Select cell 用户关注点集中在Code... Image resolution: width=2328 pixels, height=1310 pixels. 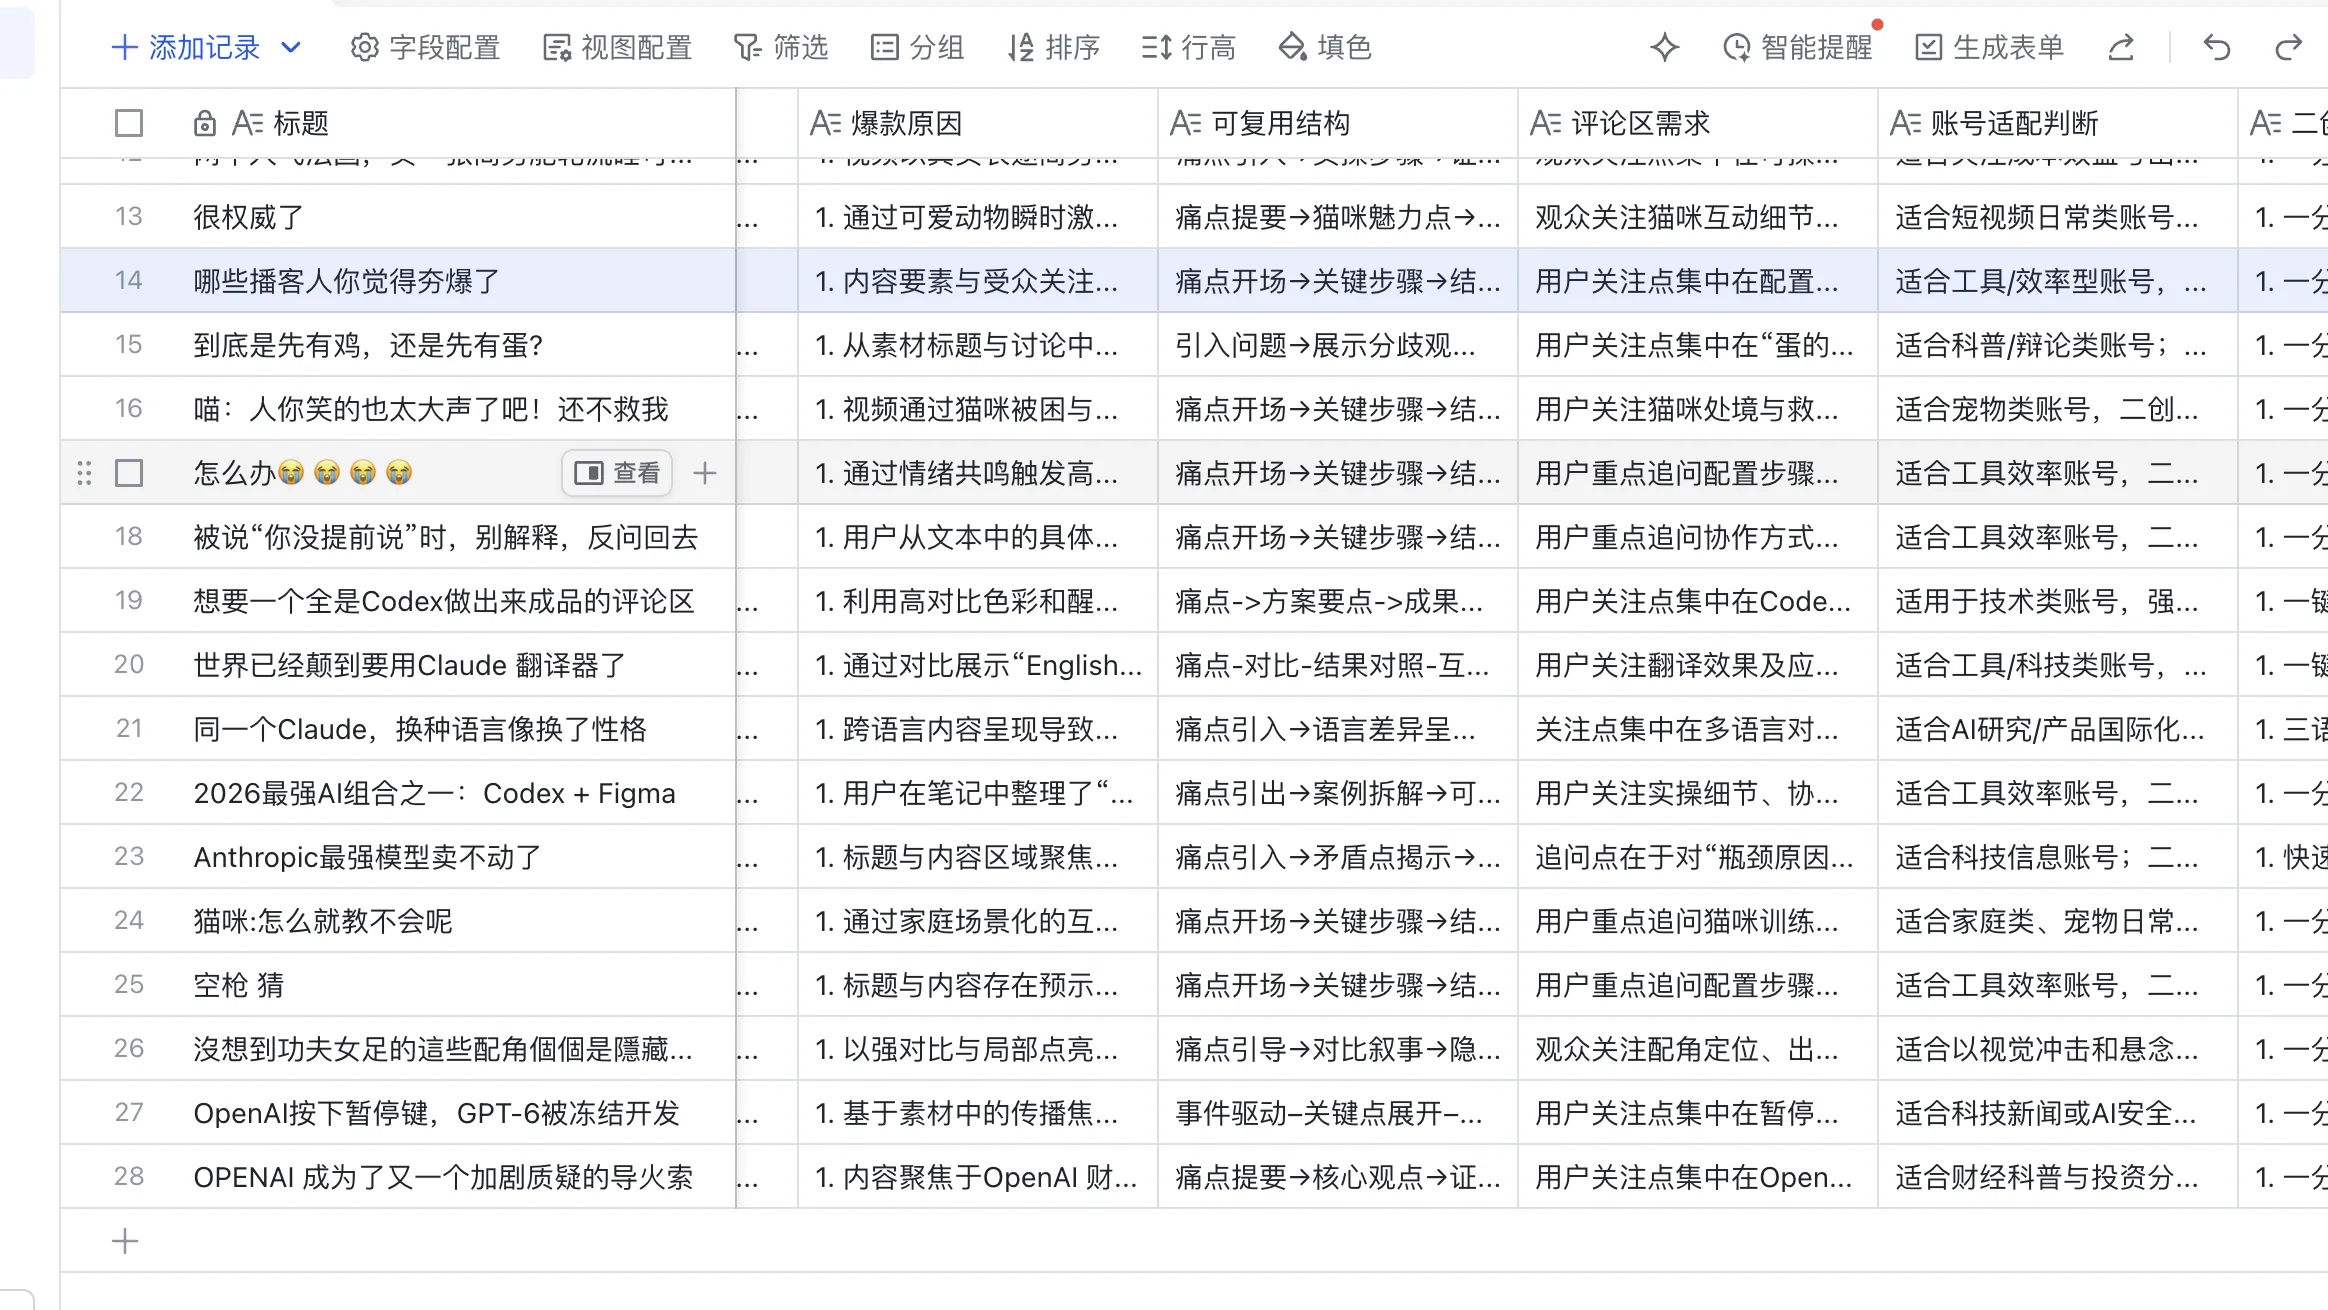coord(1697,601)
